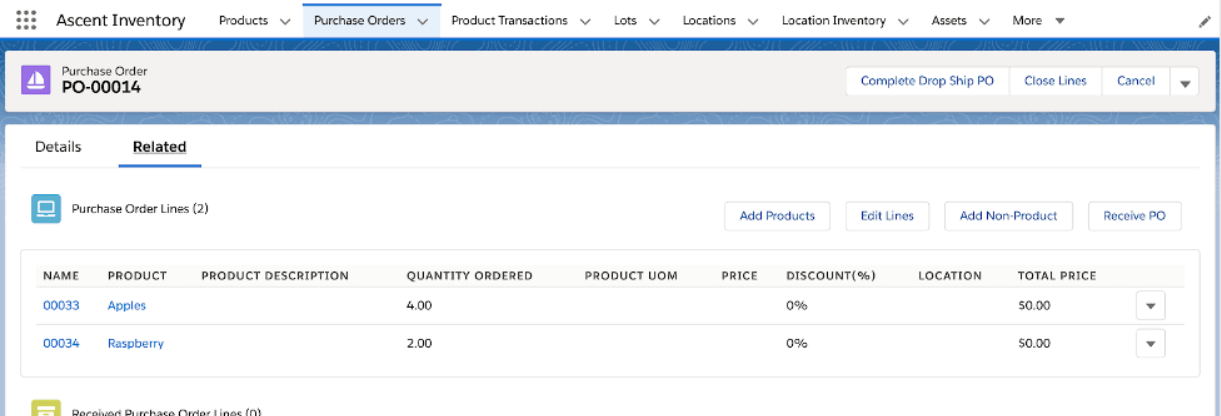
Task: Click the Close Lines button
Action: 1055,81
